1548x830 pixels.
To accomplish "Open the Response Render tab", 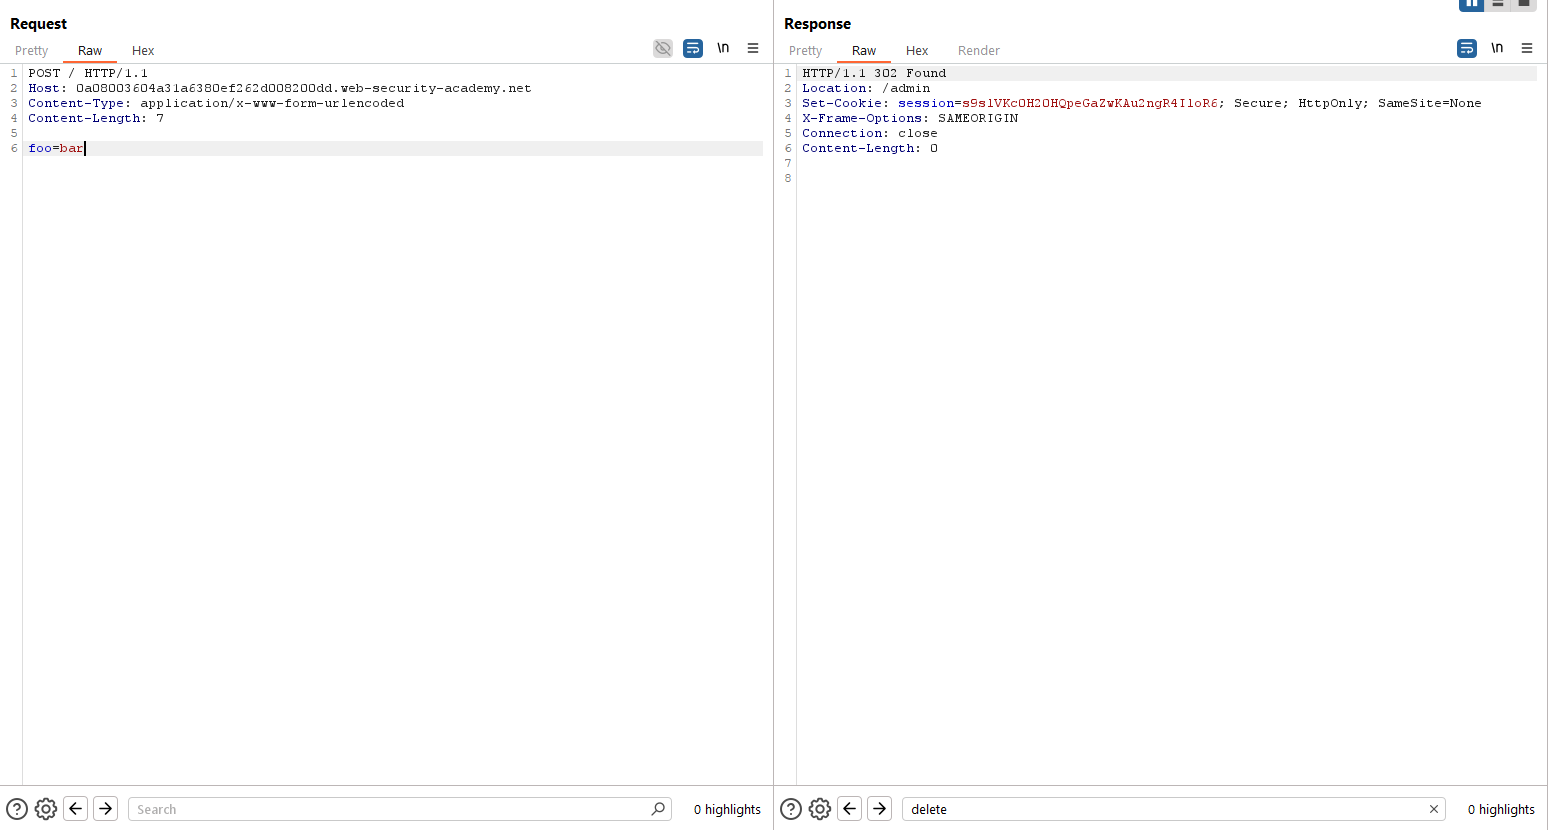I will click(978, 51).
